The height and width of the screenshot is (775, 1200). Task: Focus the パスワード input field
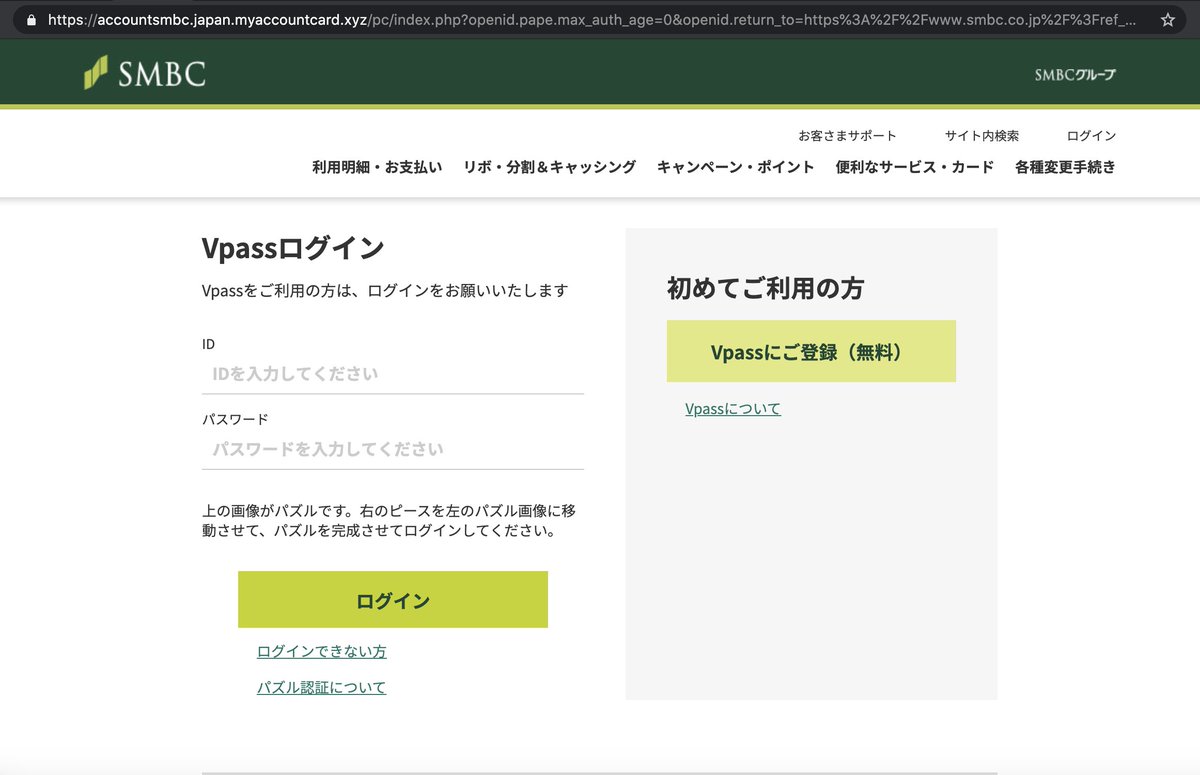(393, 449)
